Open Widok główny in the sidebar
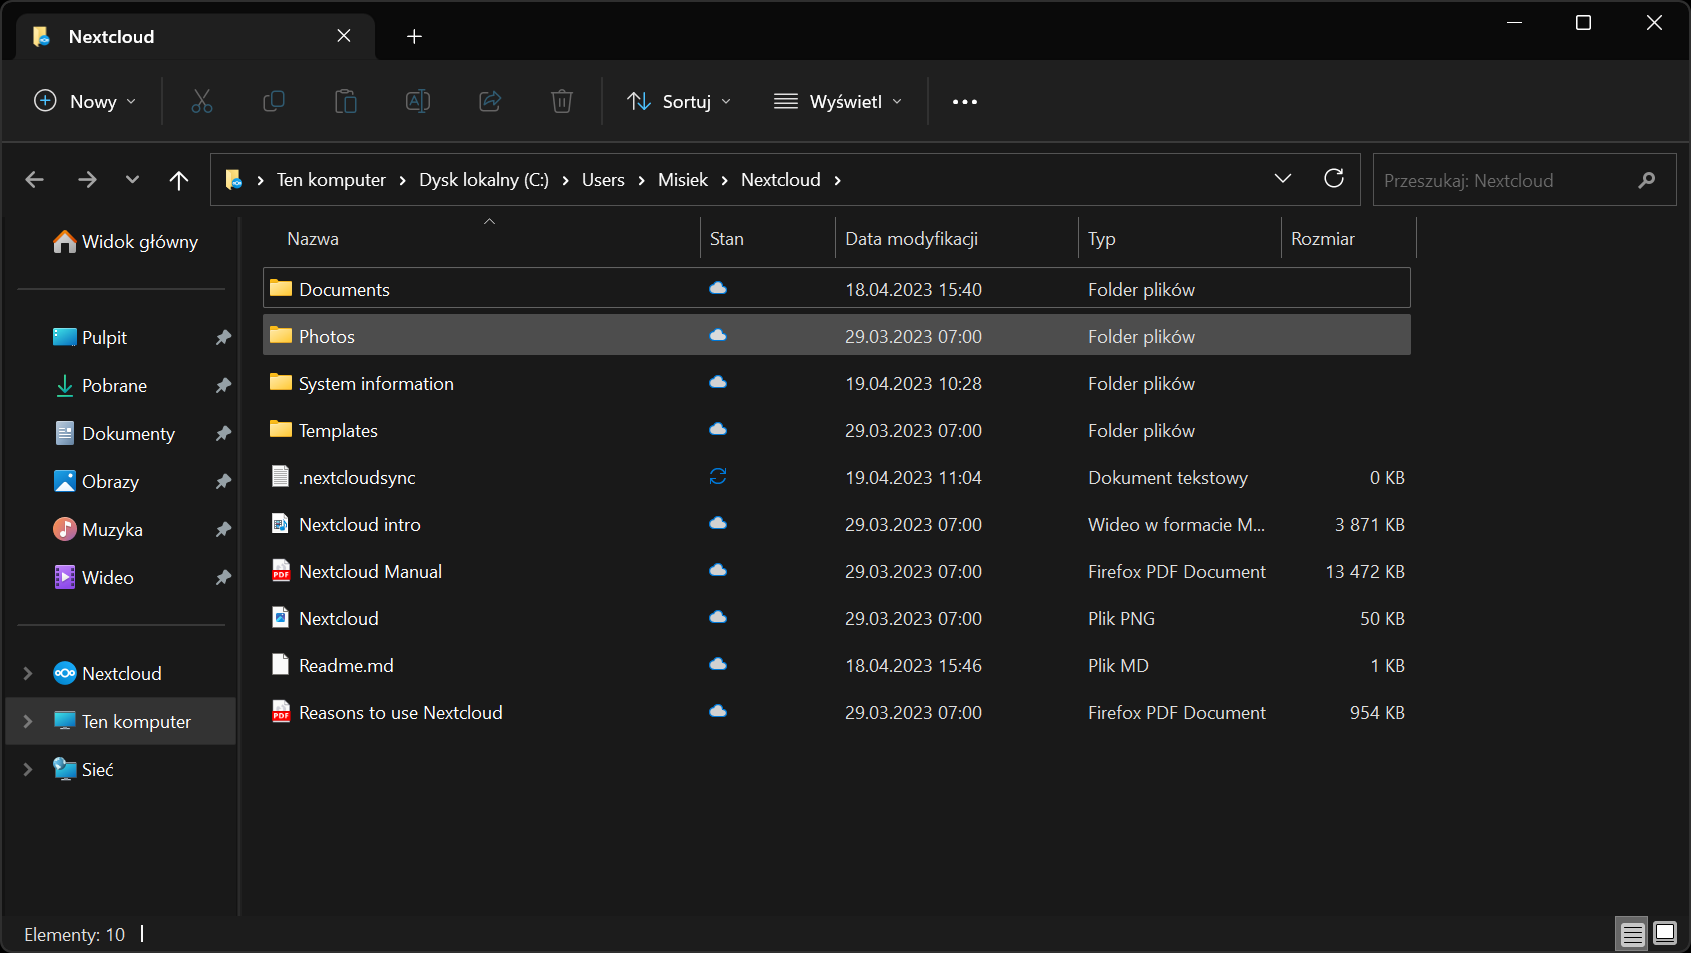Screen dimensions: 1691x953 (x=126, y=242)
